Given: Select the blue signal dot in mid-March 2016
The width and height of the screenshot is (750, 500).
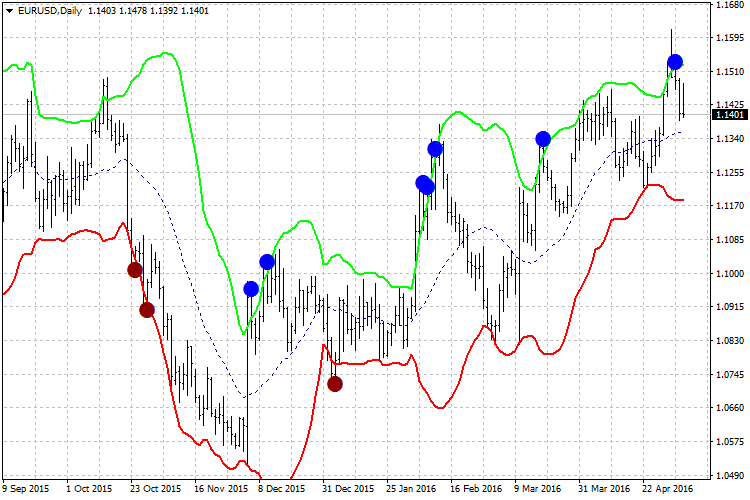Looking at the screenshot, I should point(543,139).
